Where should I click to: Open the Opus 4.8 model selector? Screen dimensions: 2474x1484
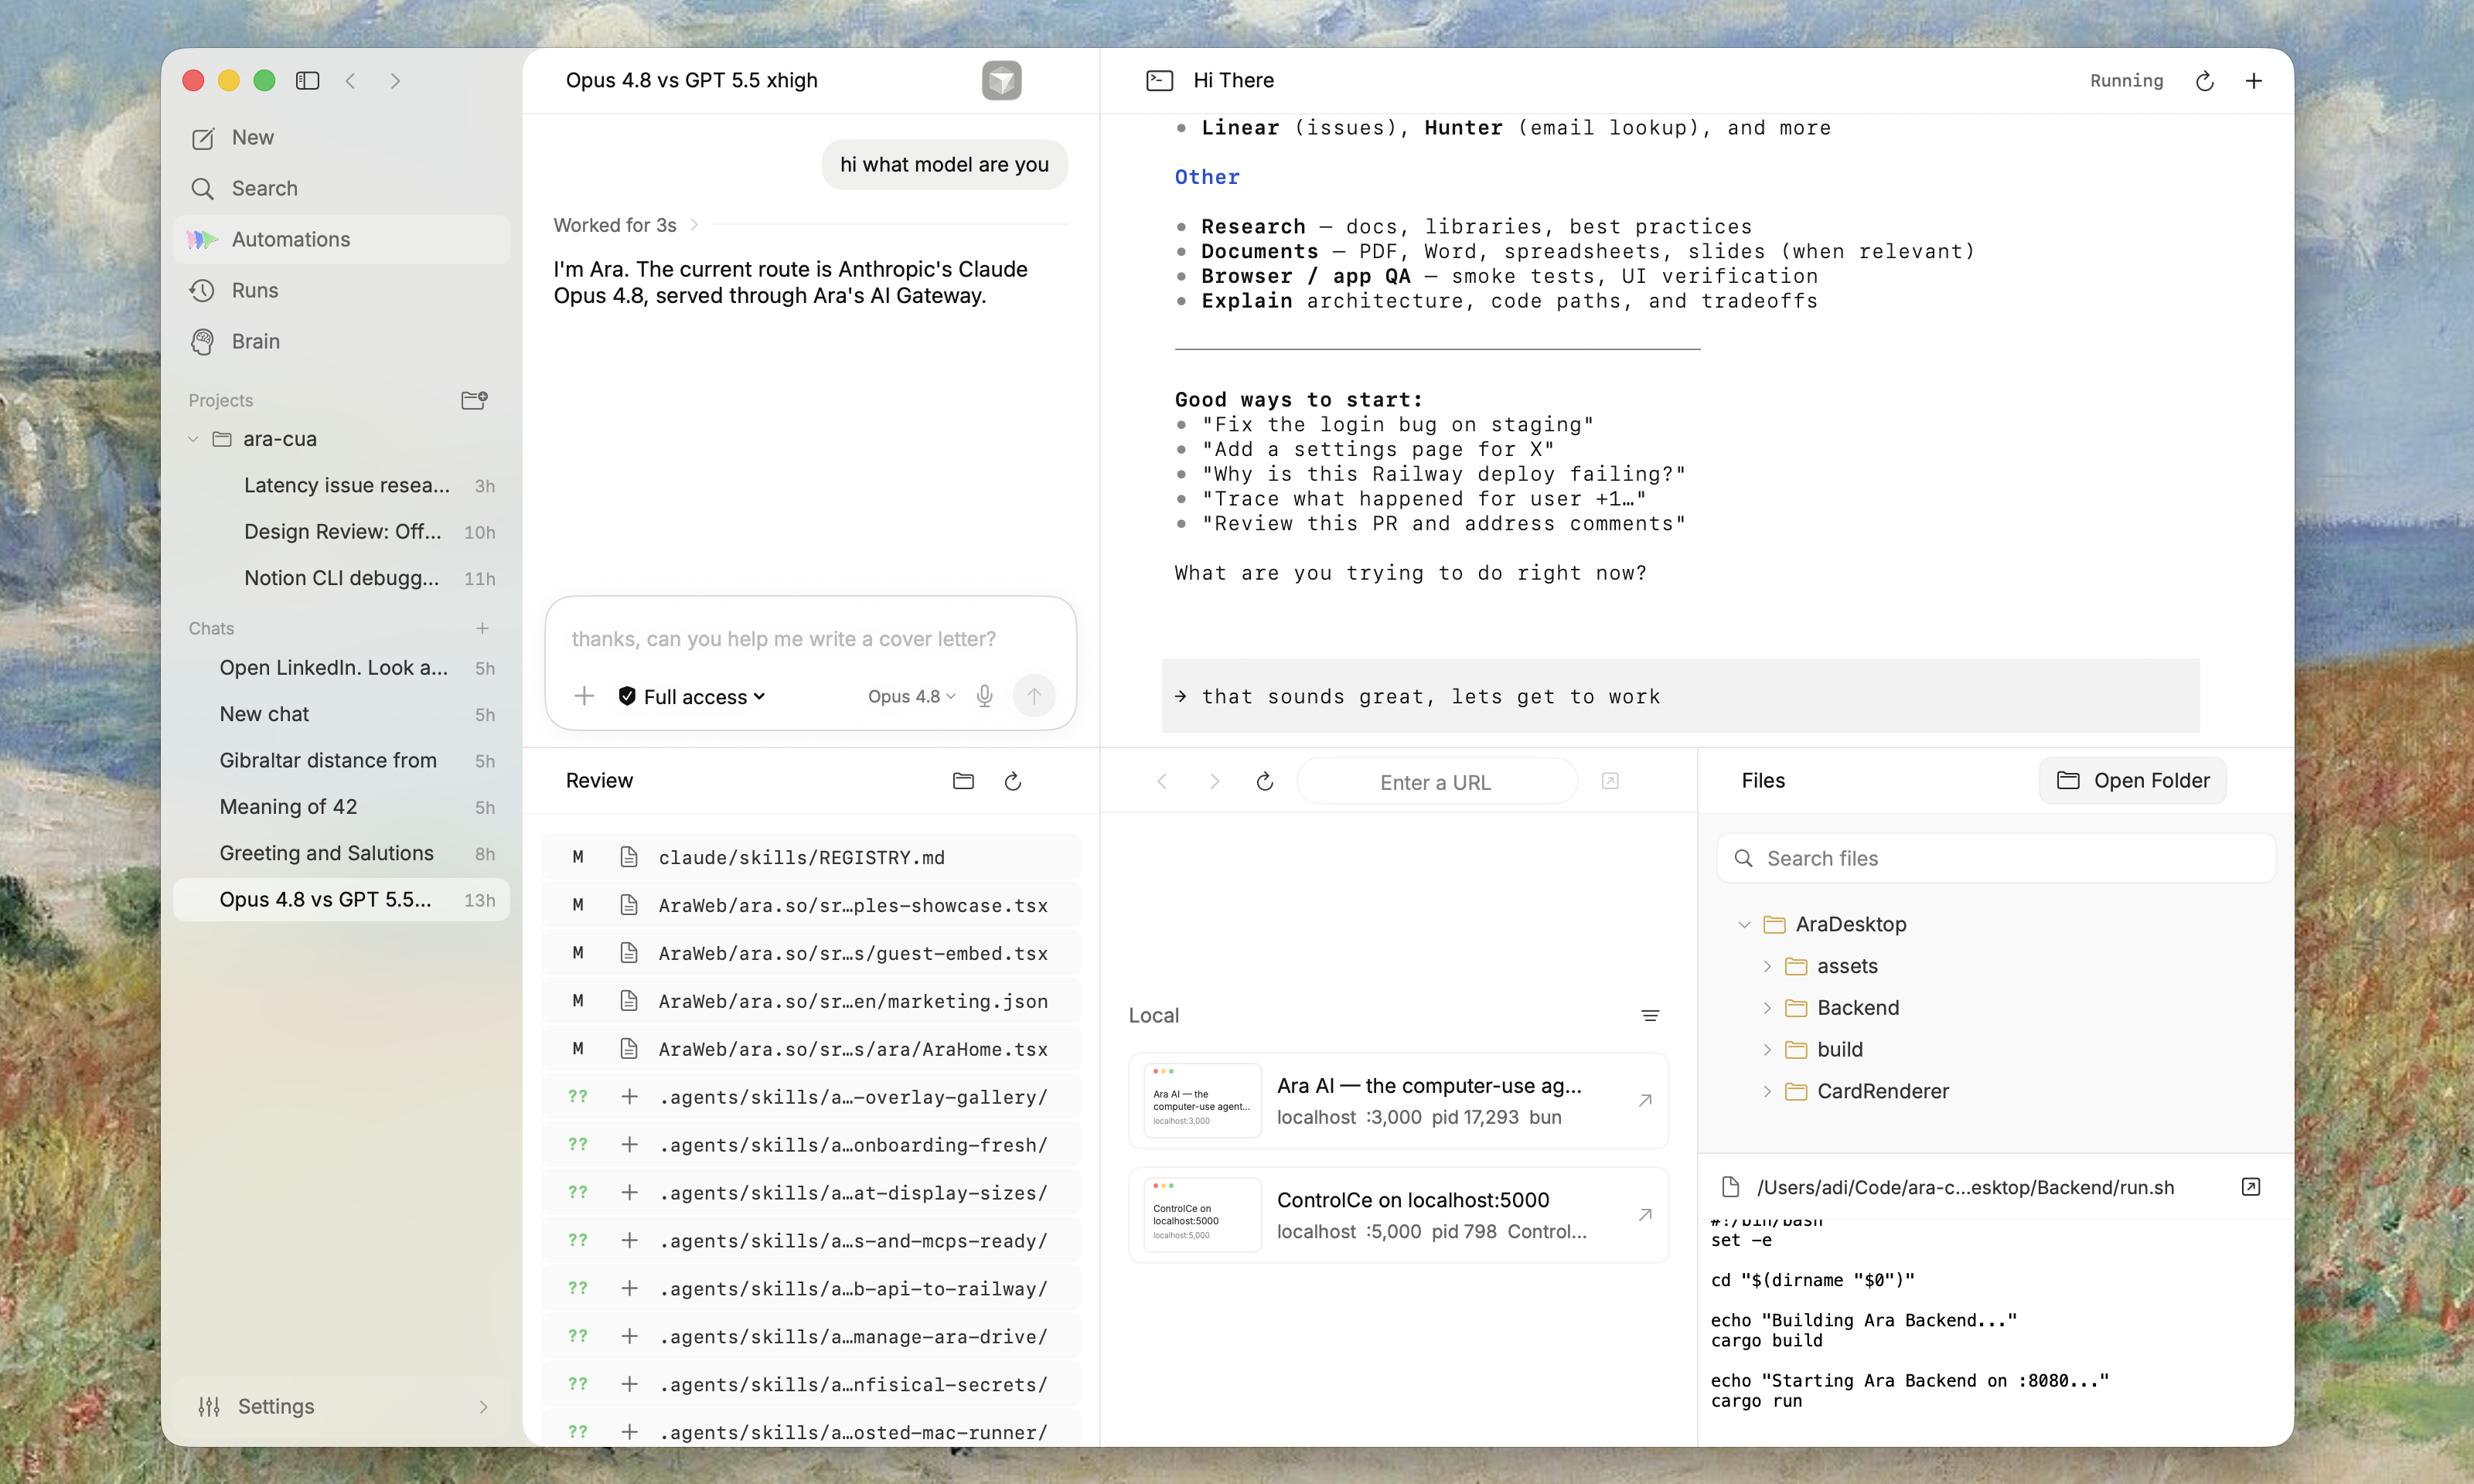coord(911,696)
